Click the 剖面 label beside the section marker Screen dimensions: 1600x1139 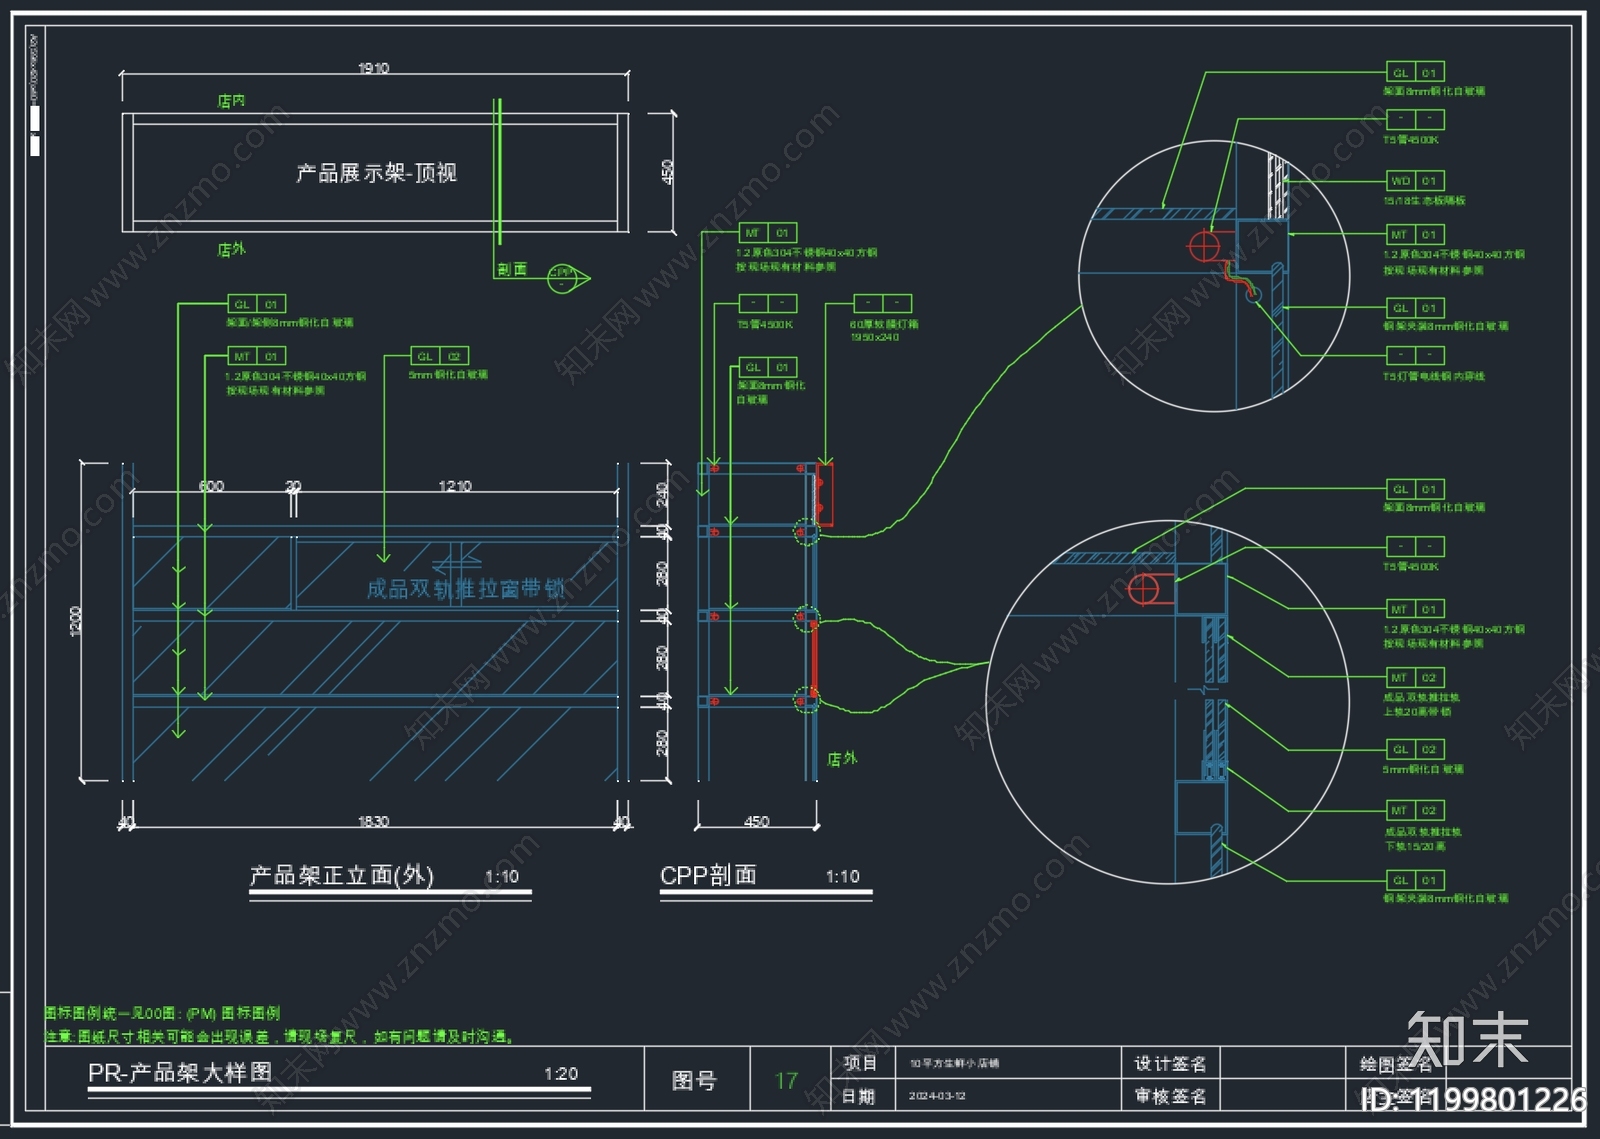[x=512, y=270]
